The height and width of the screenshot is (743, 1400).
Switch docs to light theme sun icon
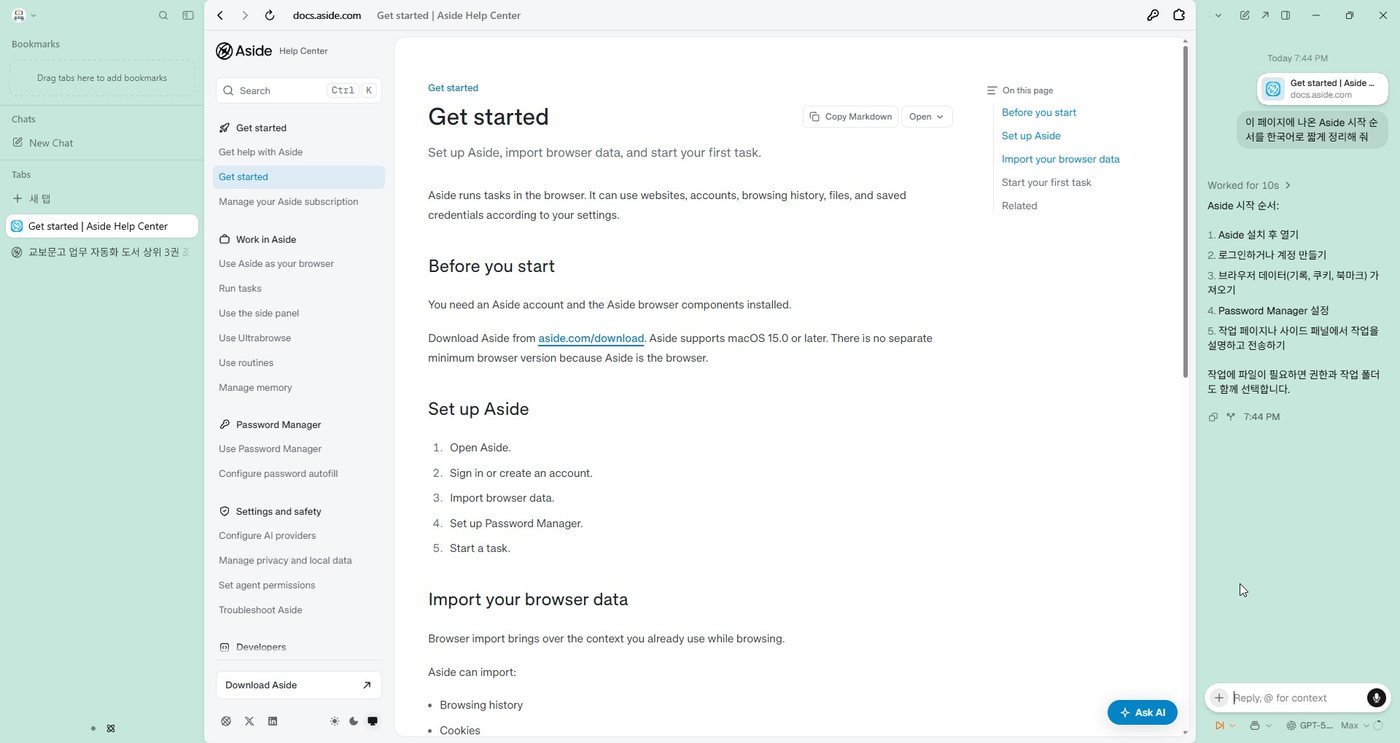click(334, 721)
